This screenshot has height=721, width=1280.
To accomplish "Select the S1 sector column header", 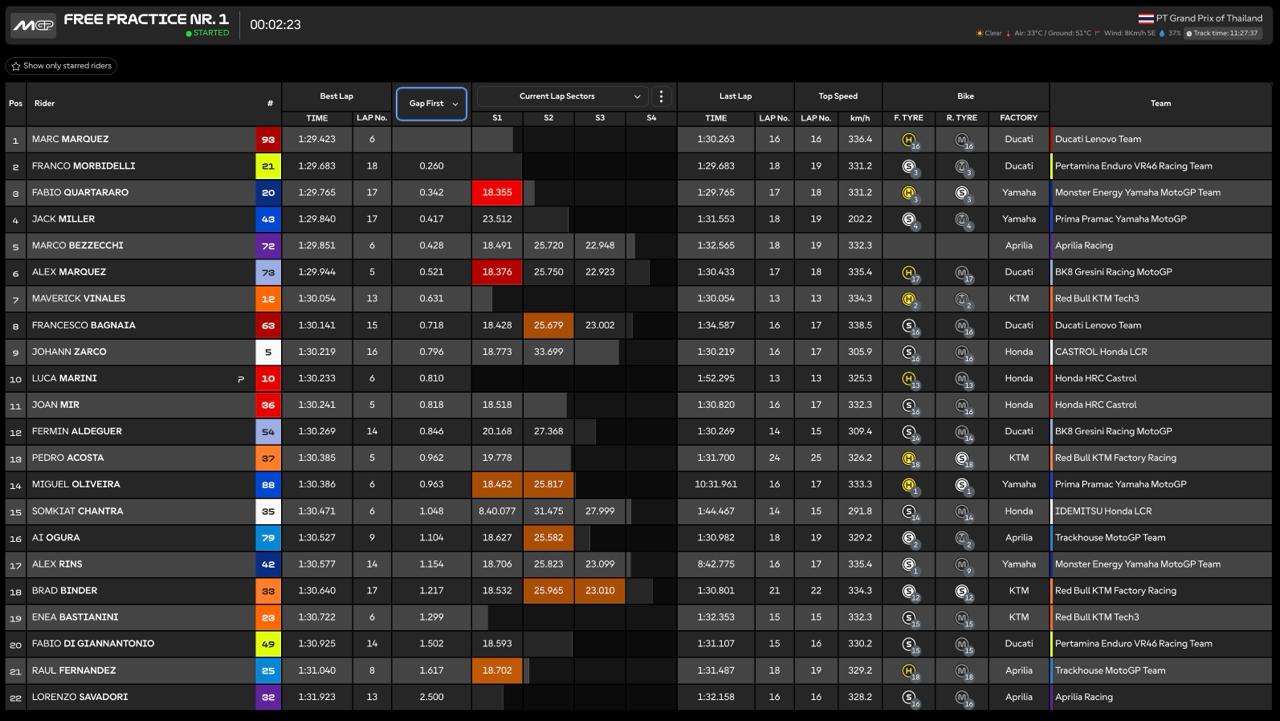I will (497, 118).
